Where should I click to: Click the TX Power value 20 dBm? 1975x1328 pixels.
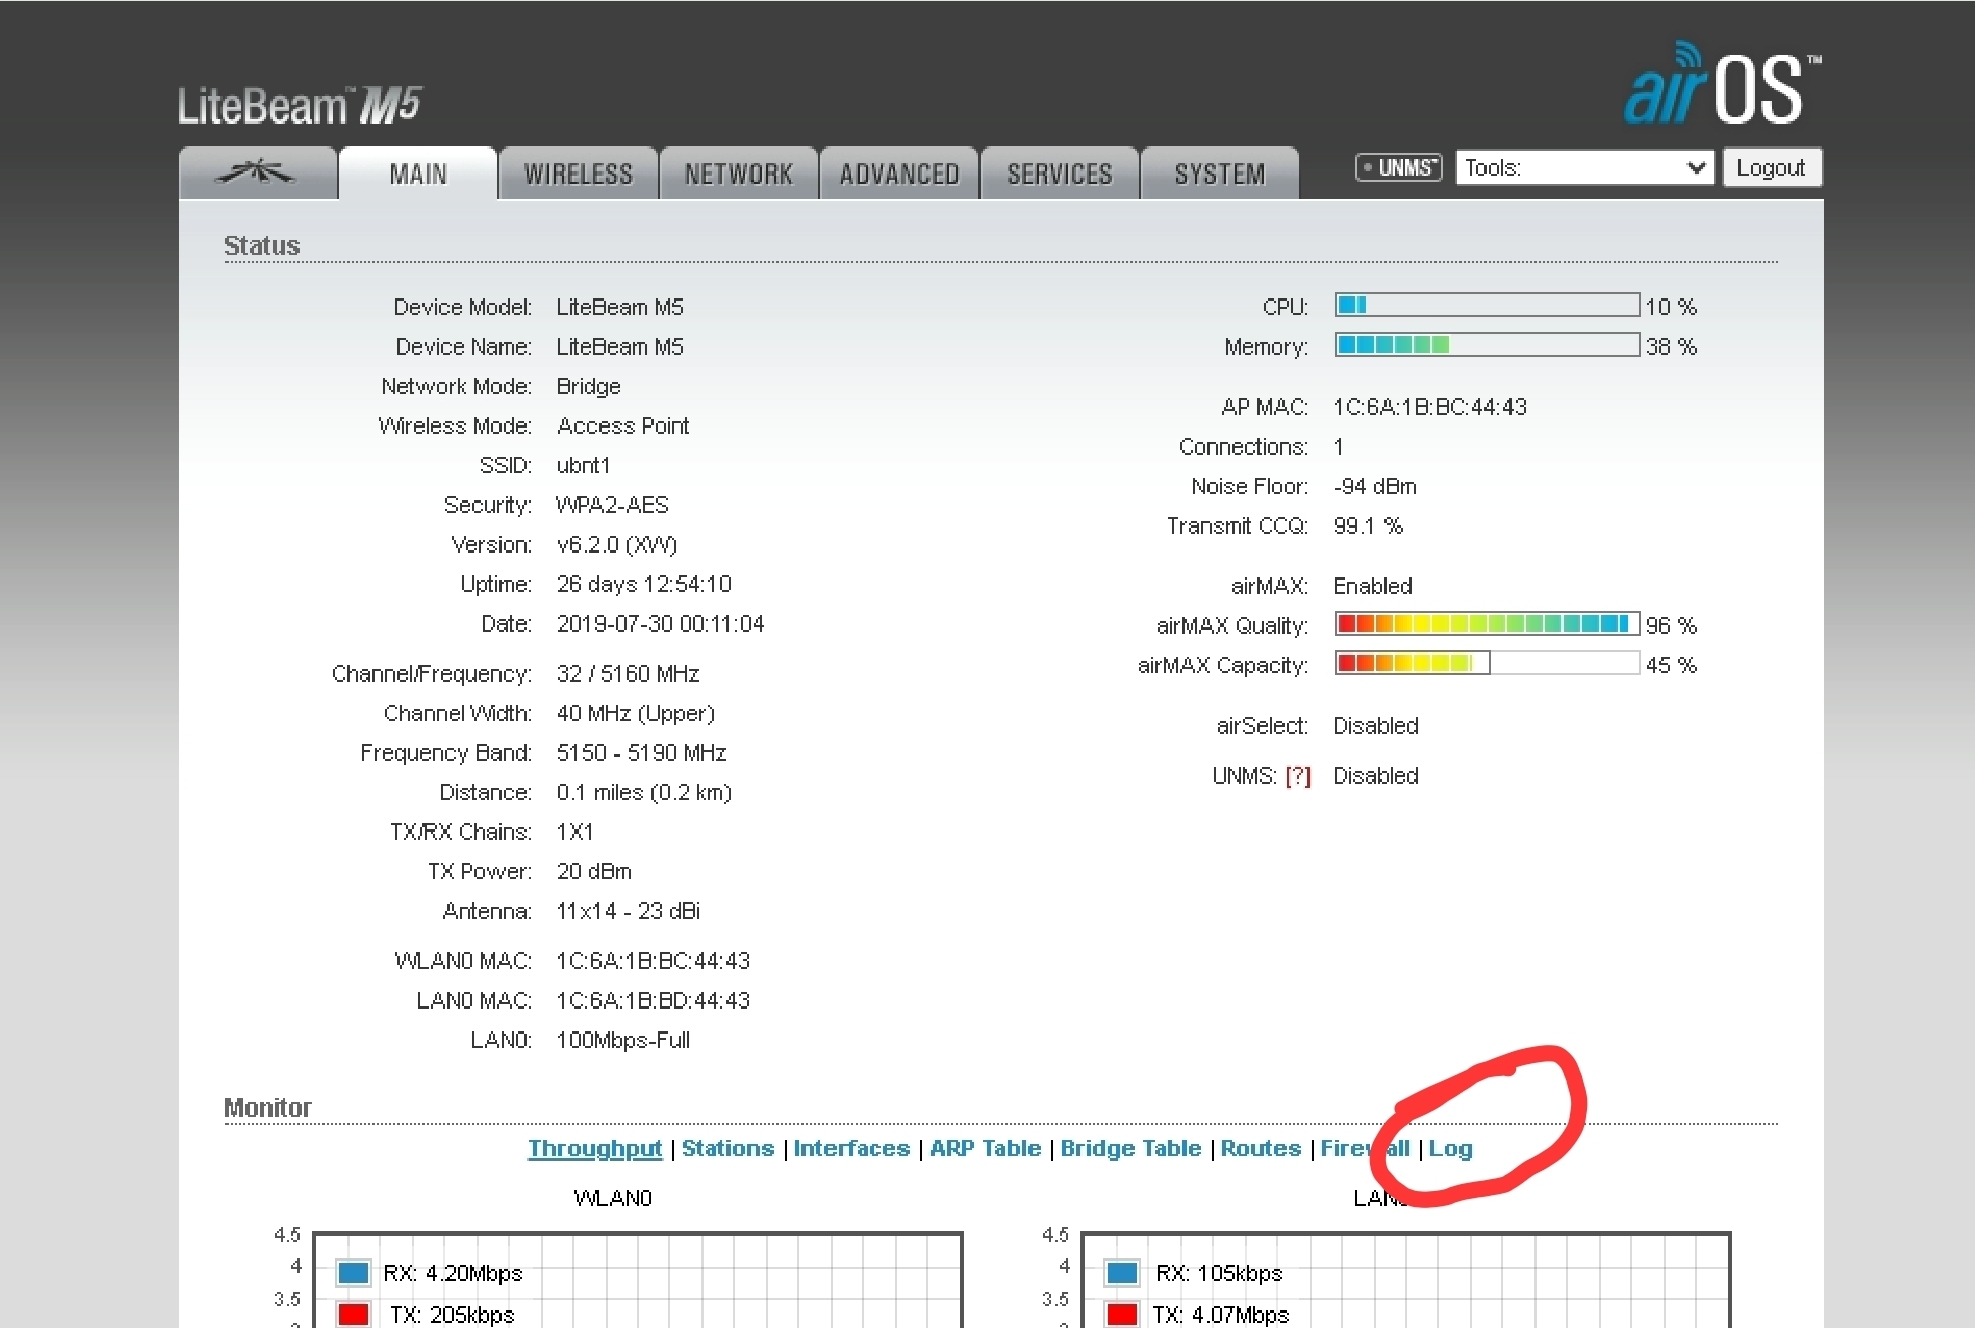pyautogui.click(x=594, y=872)
